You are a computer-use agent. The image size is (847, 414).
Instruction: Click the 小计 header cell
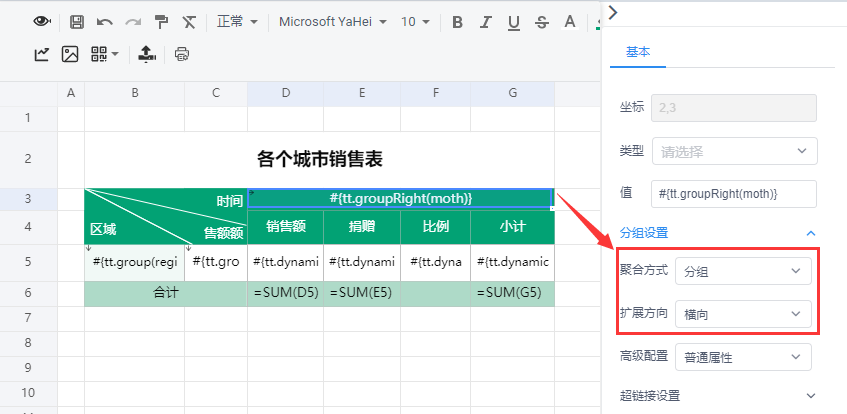tap(512, 227)
